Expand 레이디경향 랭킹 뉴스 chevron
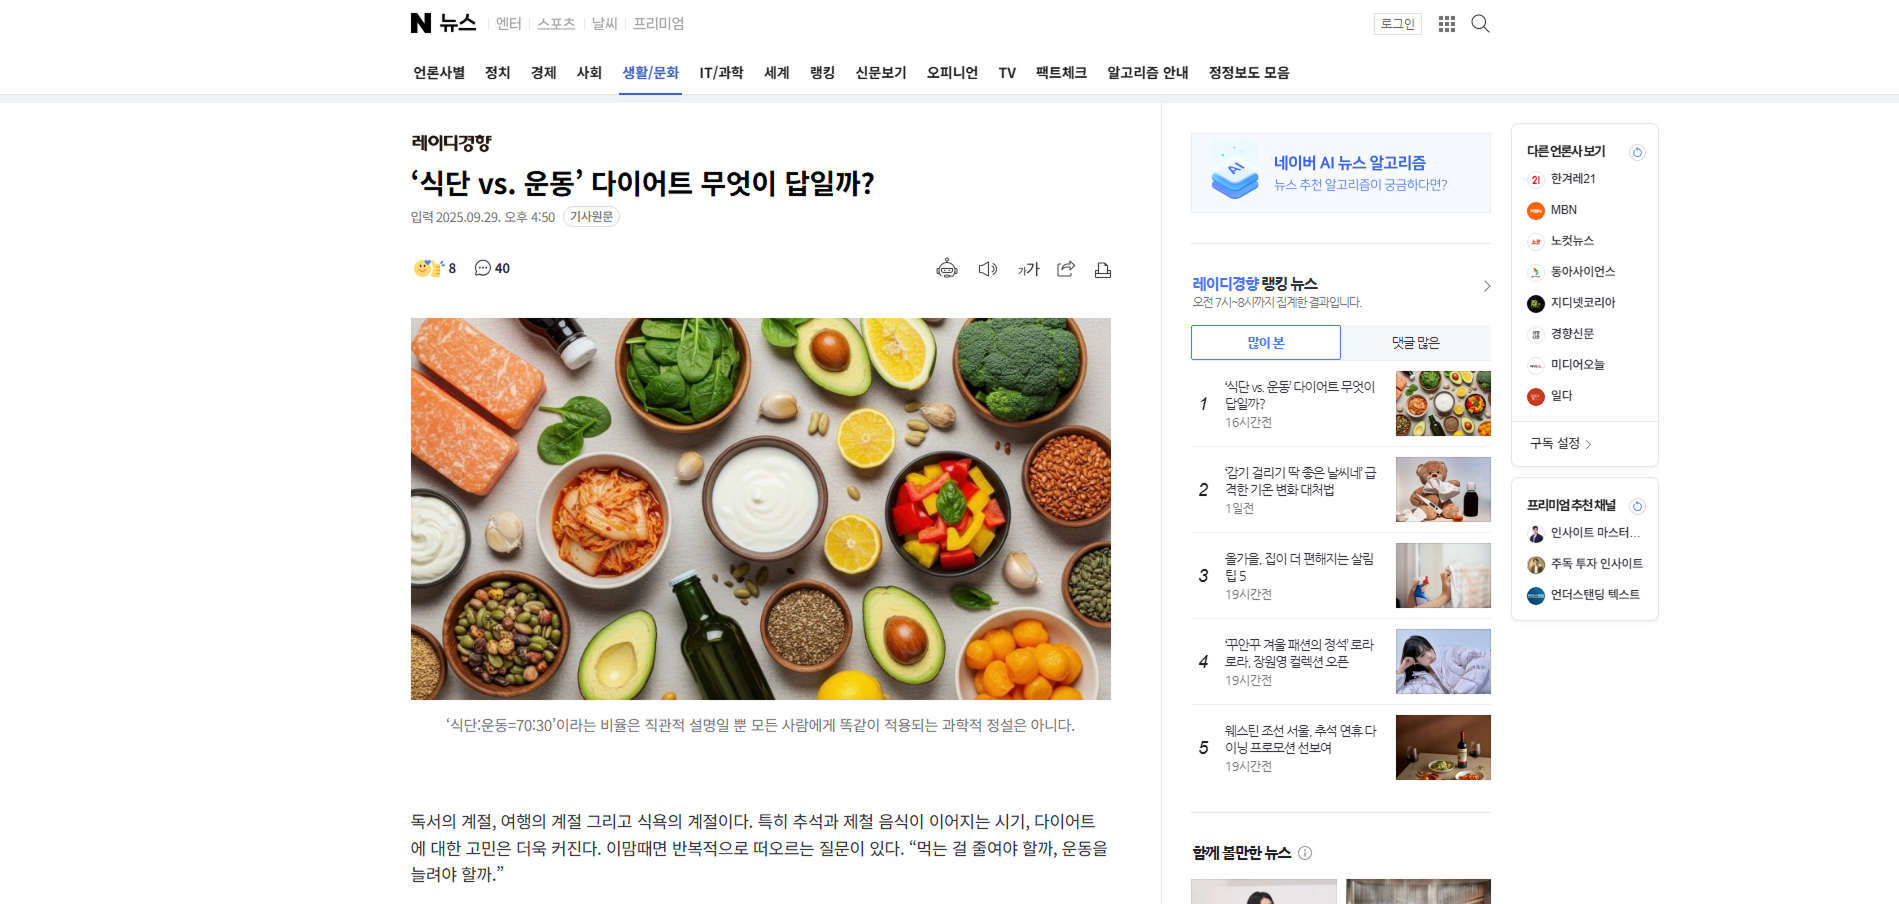The image size is (1899, 904). tap(1487, 286)
